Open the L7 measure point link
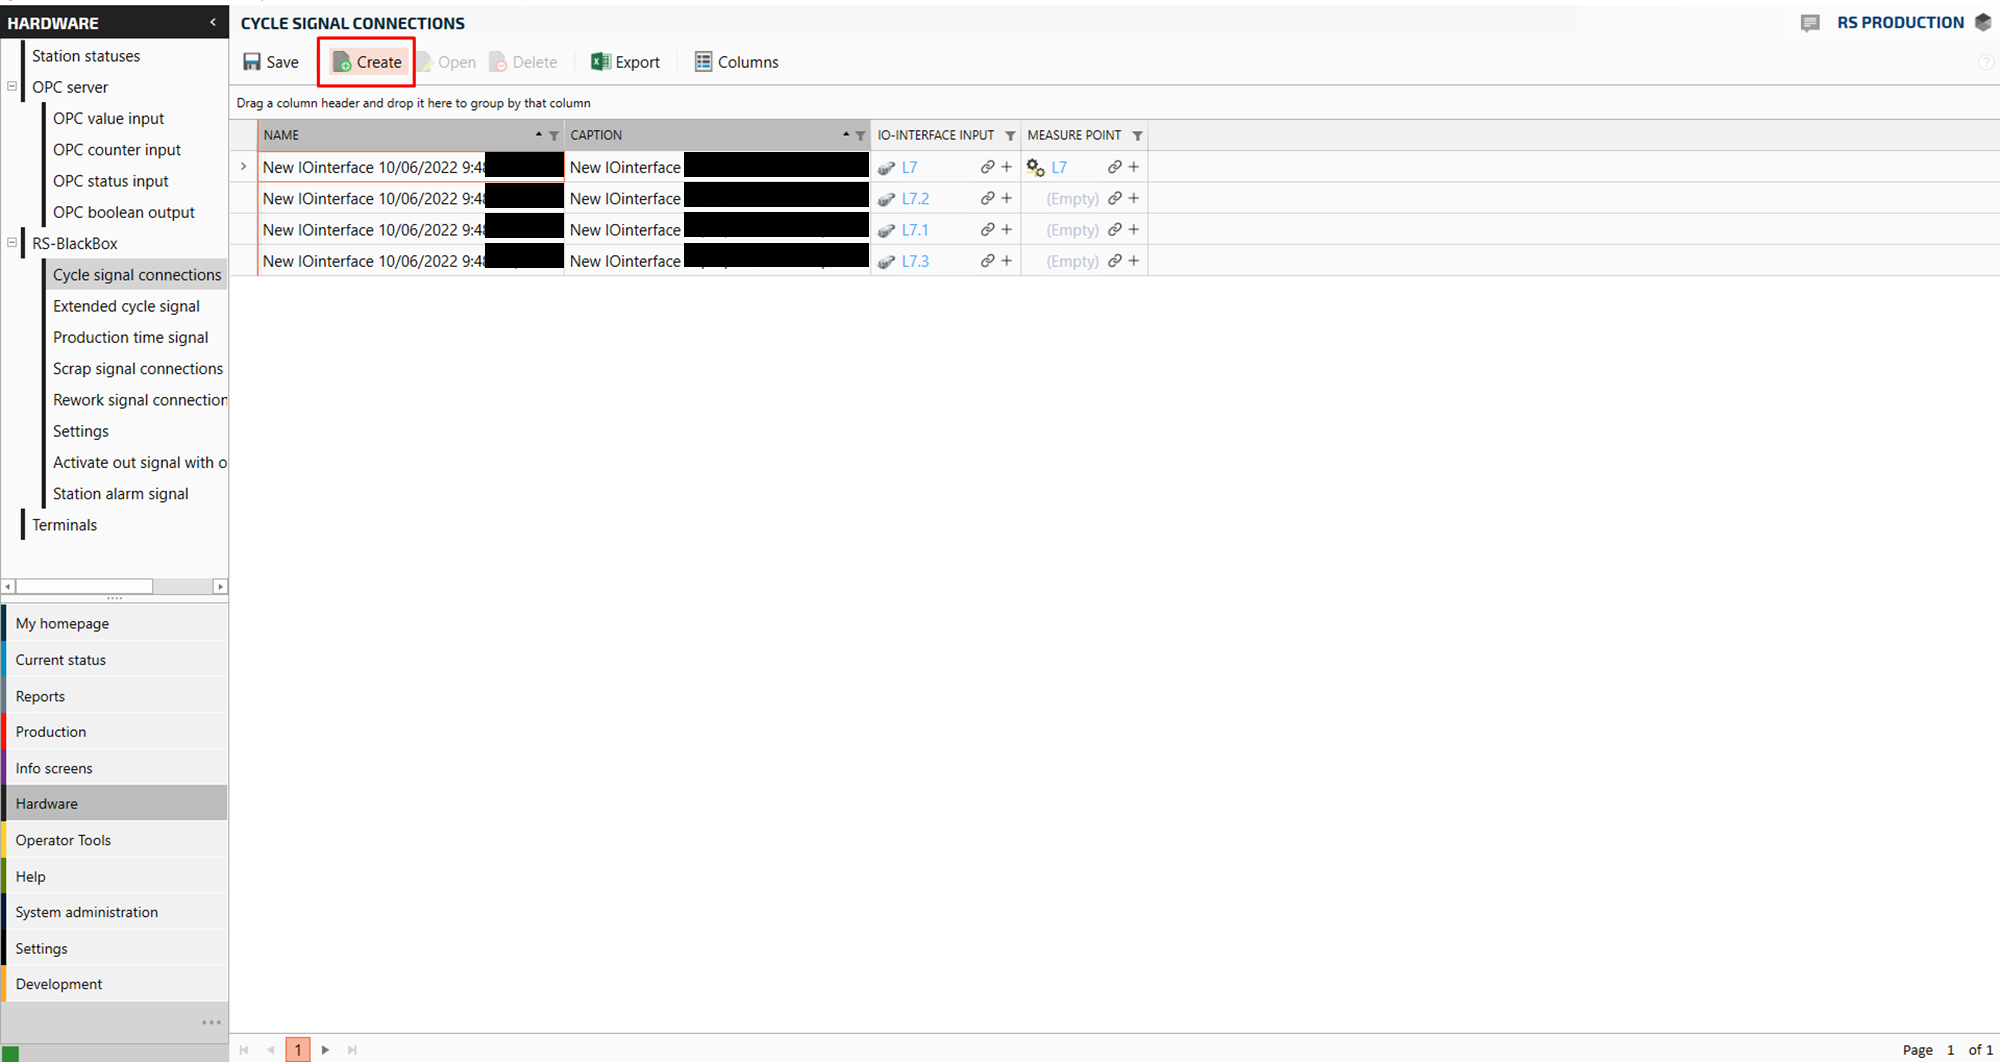 pos(1059,168)
